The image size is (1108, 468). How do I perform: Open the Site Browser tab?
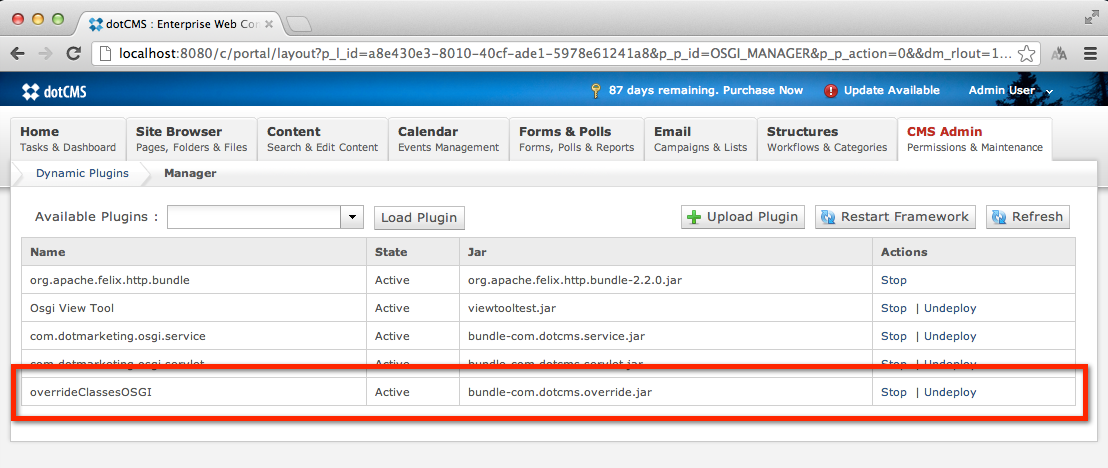click(x=190, y=139)
